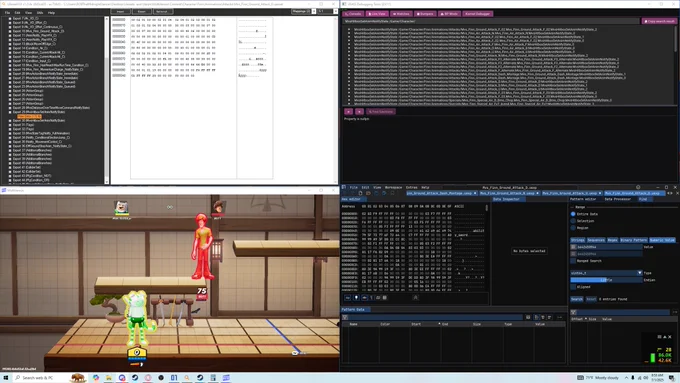The width and height of the screenshot is (680, 383).
Task: Open the Pattern editor tab
Action: (x=583, y=199)
